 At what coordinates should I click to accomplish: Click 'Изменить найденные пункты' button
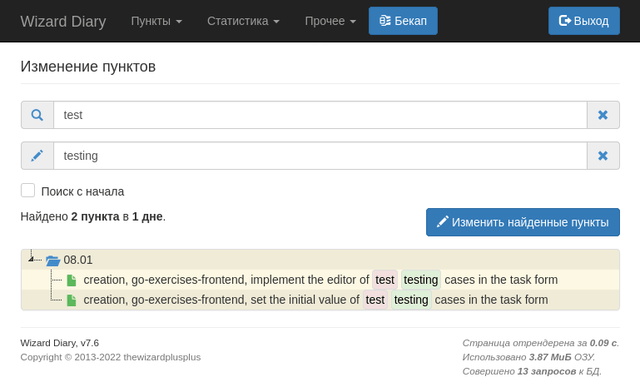523,222
